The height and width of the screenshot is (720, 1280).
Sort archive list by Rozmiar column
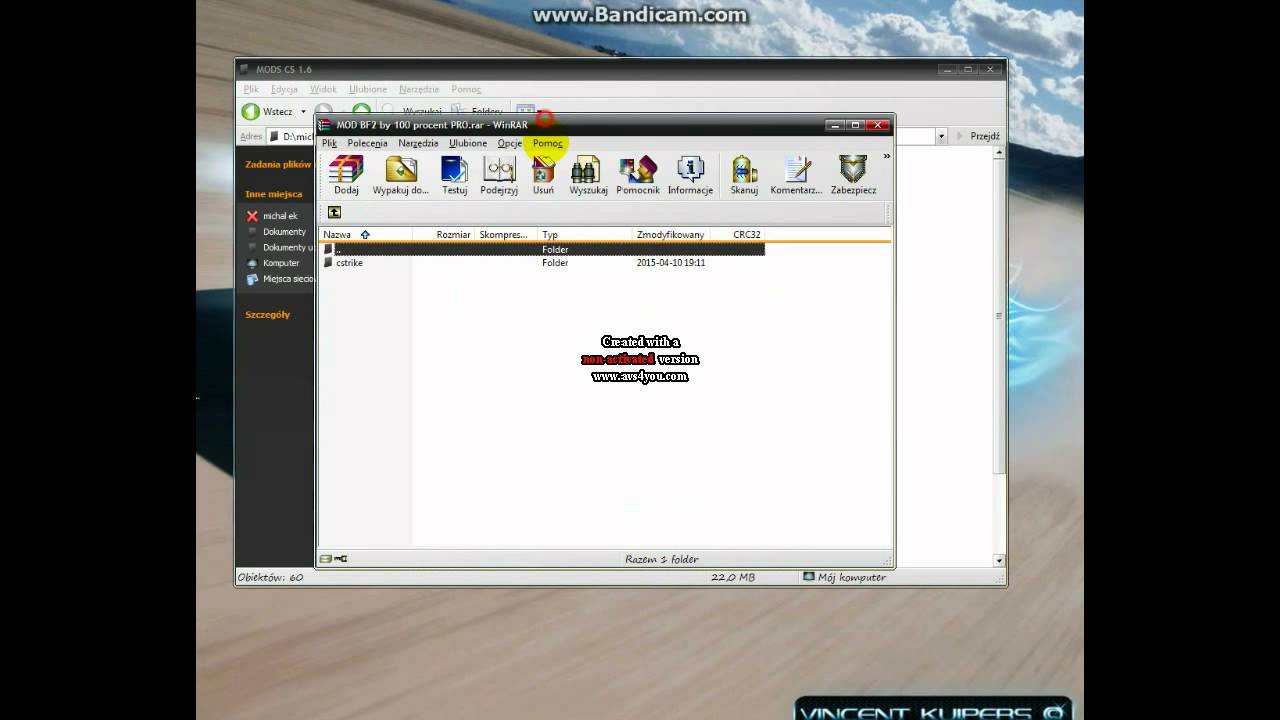coord(443,235)
